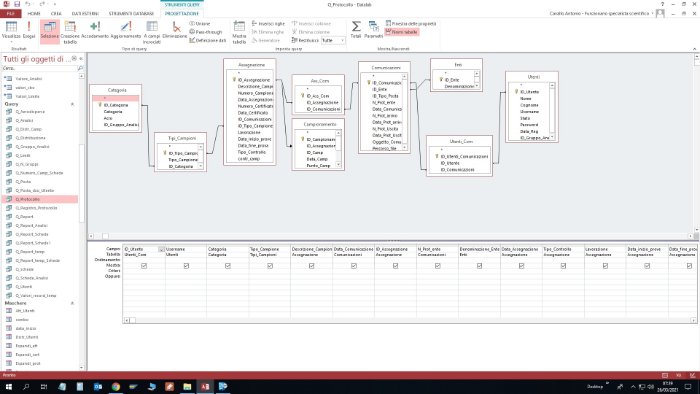This screenshot has height=394, width=700.
Task: Open the STRUMENTI DATABASE tab
Action: [x=131, y=13]
